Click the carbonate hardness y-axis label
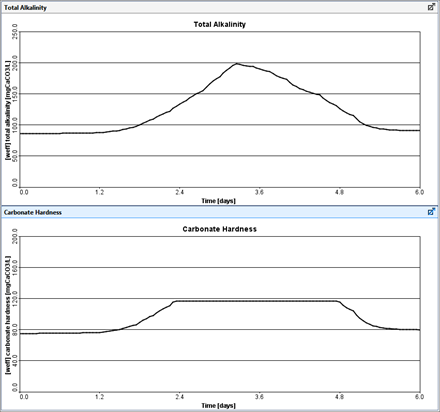 click(x=8, y=315)
